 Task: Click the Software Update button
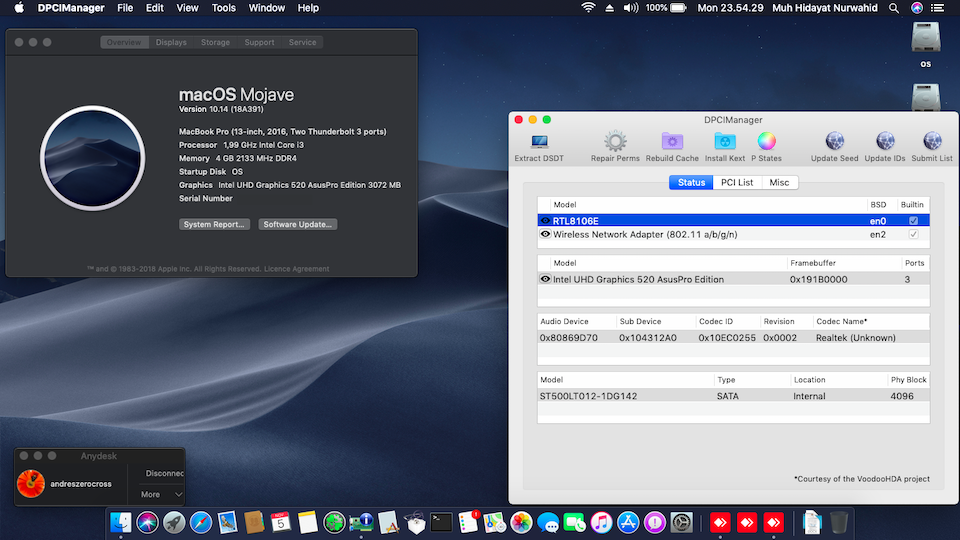pyautogui.click(x=298, y=224)
